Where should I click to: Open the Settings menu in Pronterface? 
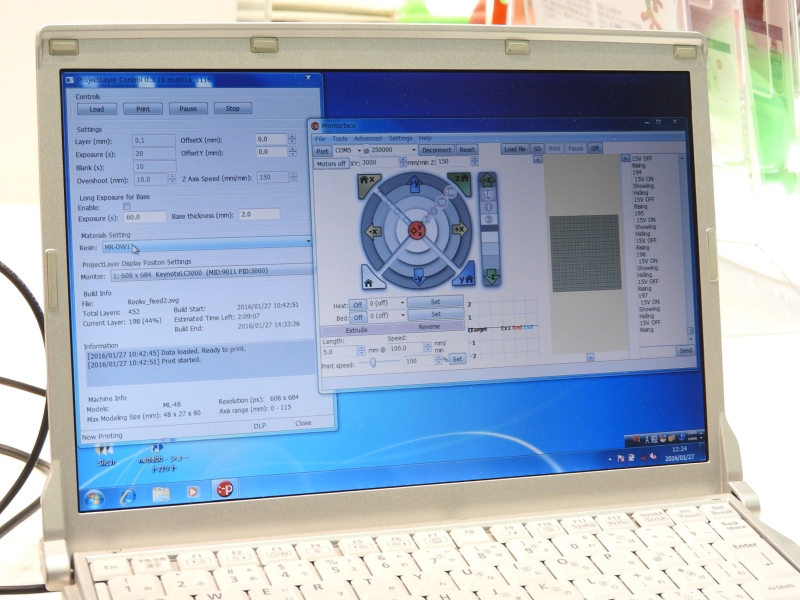(401, 138)
